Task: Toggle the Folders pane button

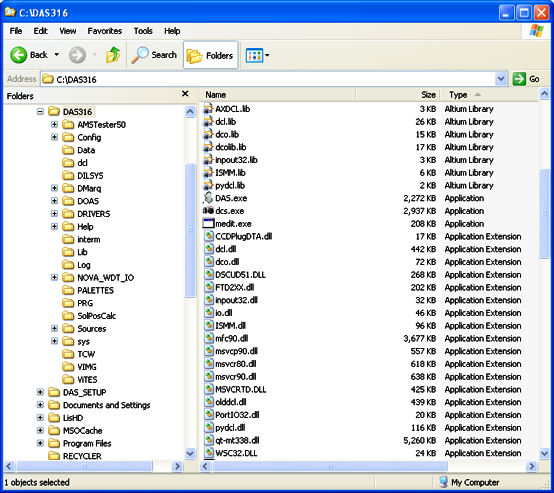Action: (211, 55)
